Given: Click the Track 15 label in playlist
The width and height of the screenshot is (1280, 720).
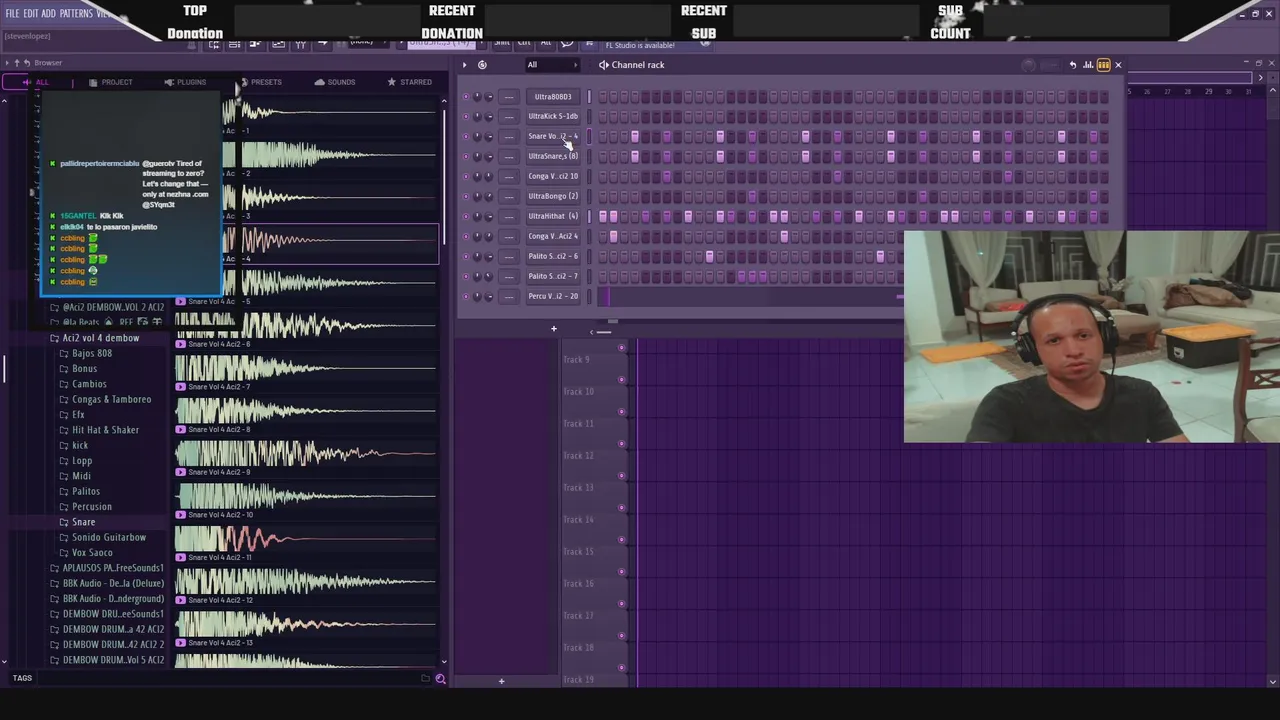Looking at the screenshot, I should pyautogui.click(x=578, y=552).
